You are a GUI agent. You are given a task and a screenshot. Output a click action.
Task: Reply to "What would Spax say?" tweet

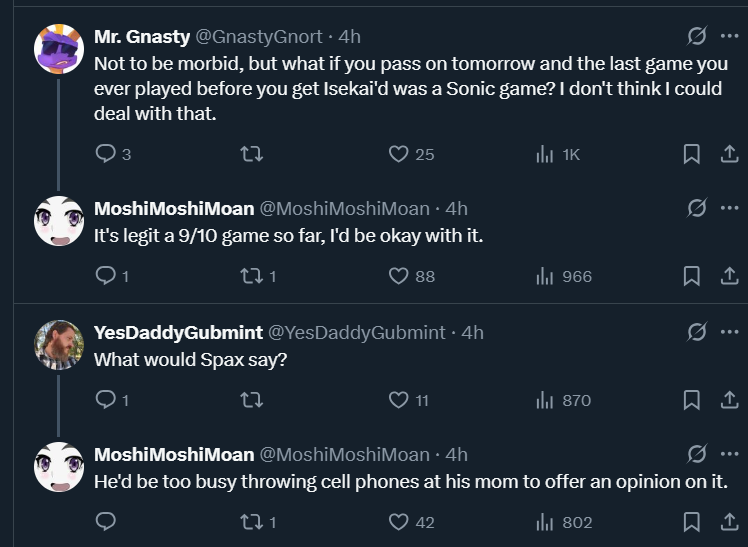click(106, 400)
